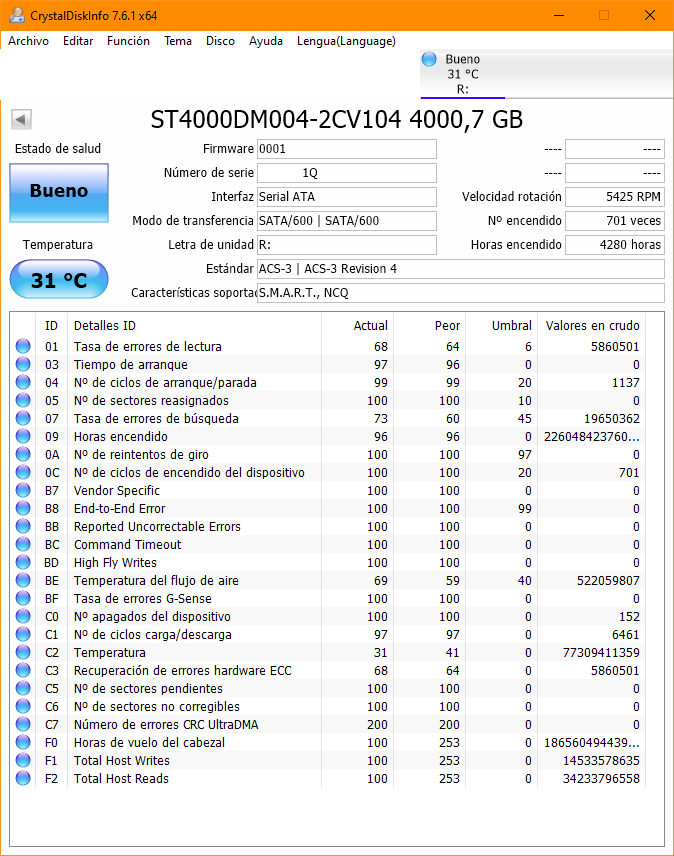Open the Disco menu
This screenshot has height=856, width=674.
(220, 41)
